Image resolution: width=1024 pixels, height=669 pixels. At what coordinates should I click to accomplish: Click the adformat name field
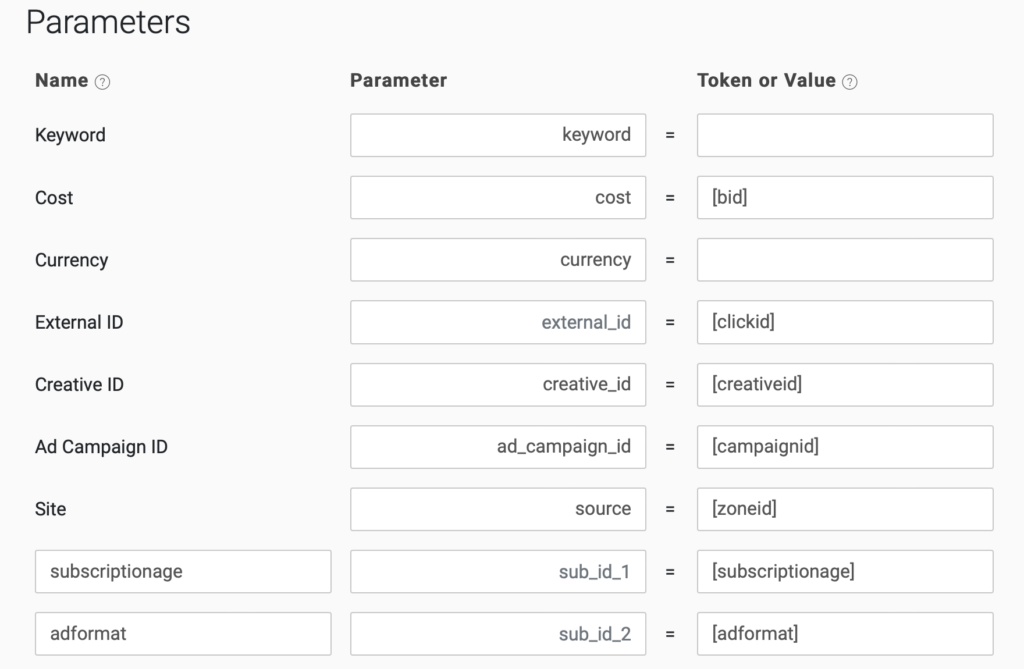tap(182, 634)
